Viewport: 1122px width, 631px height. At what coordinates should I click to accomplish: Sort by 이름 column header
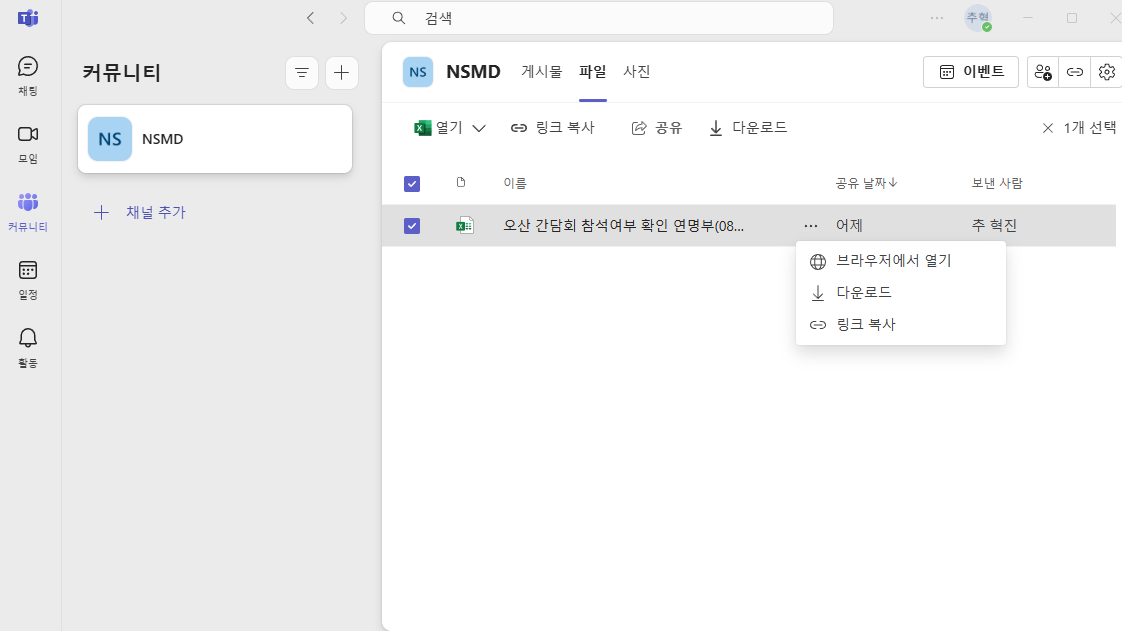[515, 183]
